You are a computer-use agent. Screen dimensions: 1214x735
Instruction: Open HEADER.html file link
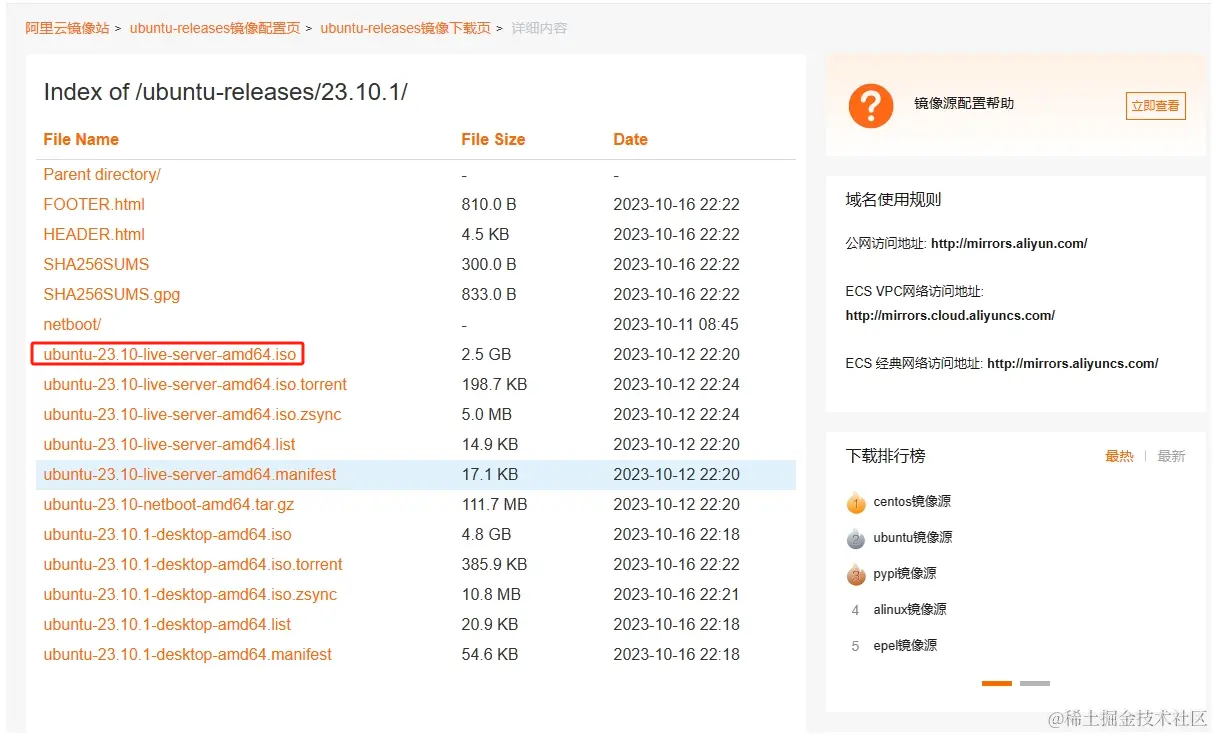[x=94, y=234]
